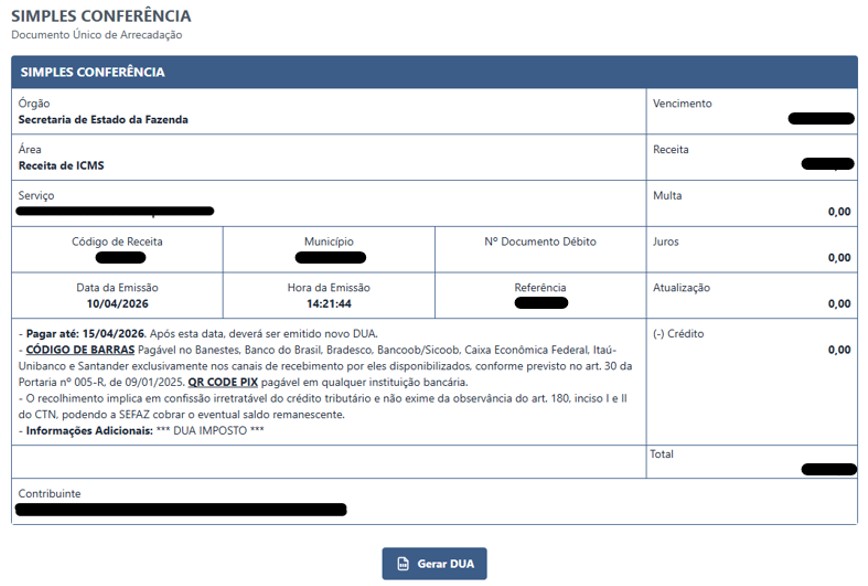
Task: Click the Vencimento field label
Action: 681,103
